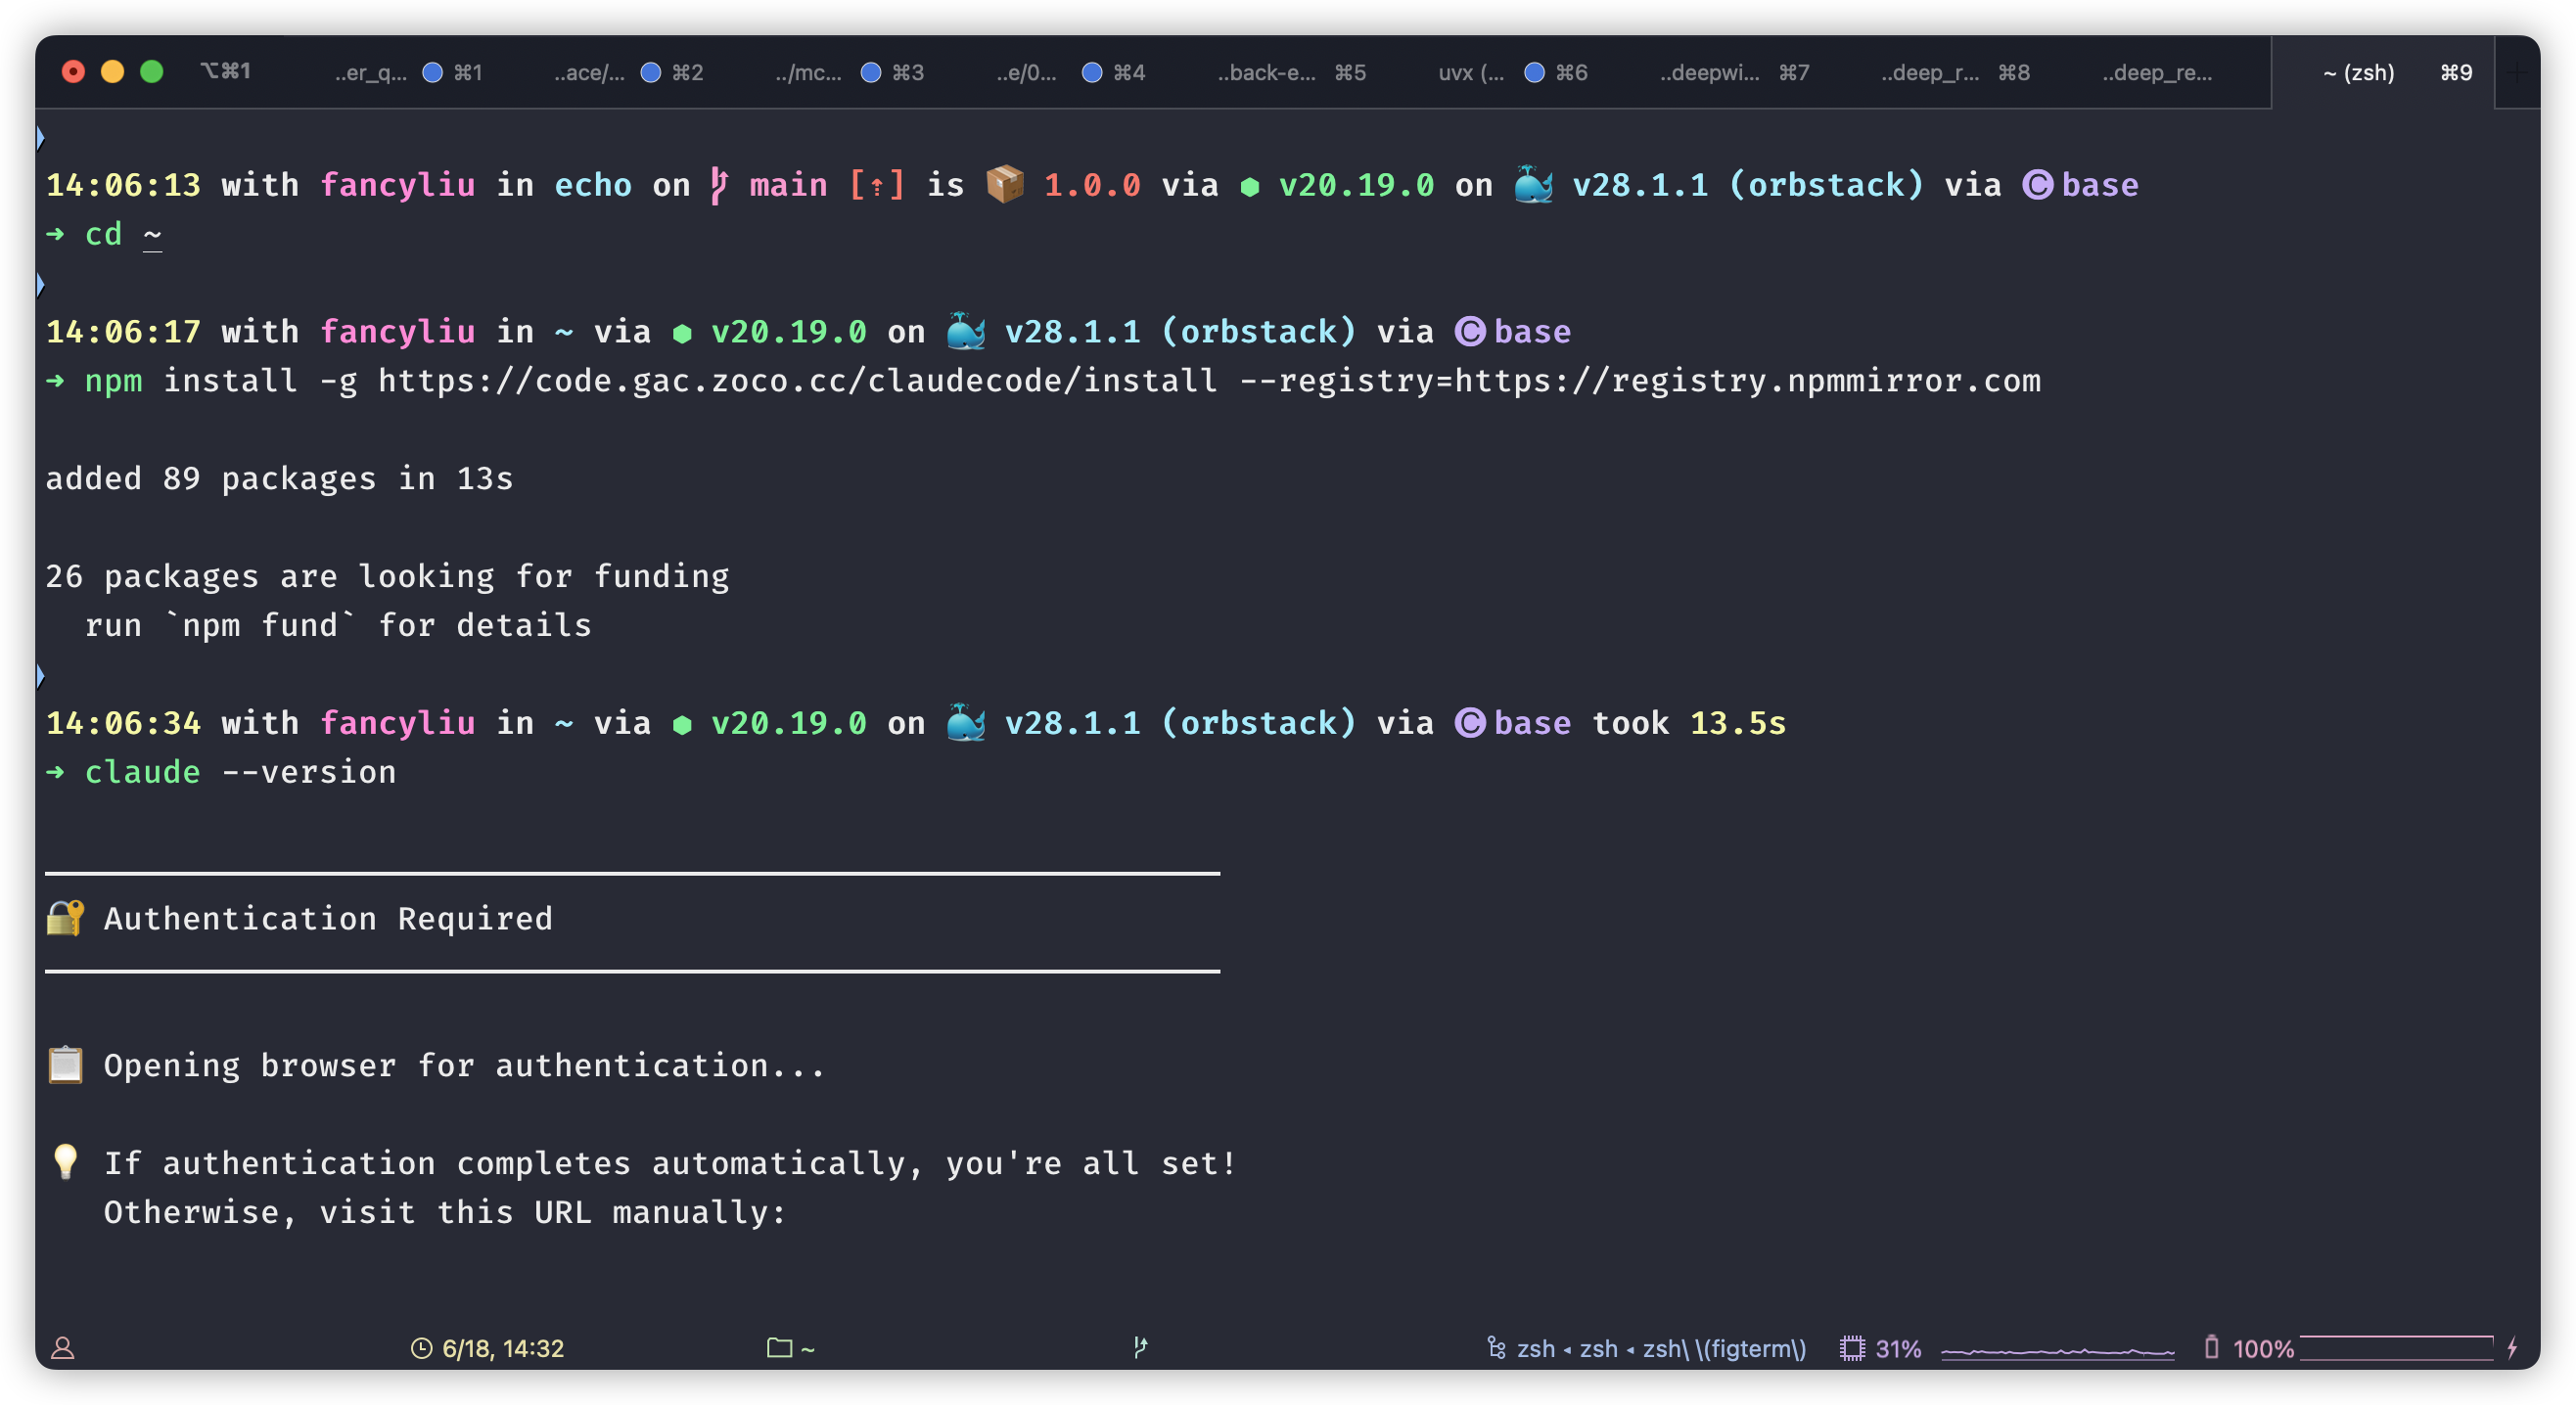Click the user account icon in status bar
2576x1405 pixels.
(63, 1348)
